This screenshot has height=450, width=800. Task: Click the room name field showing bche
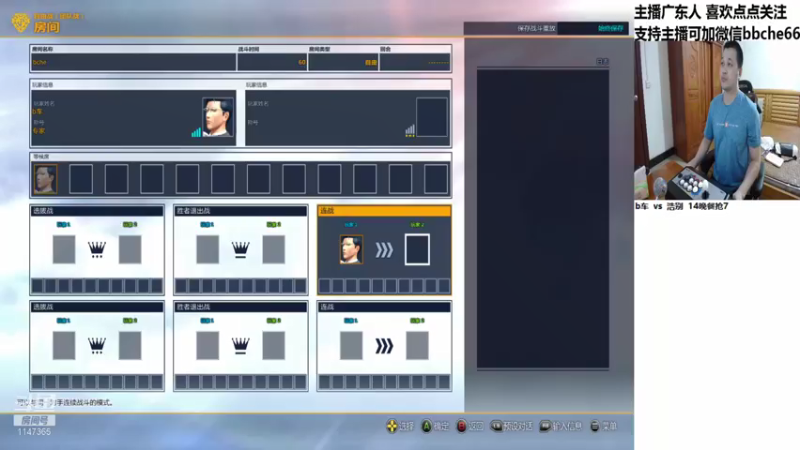pyautogui.click(x=133, y=62)
